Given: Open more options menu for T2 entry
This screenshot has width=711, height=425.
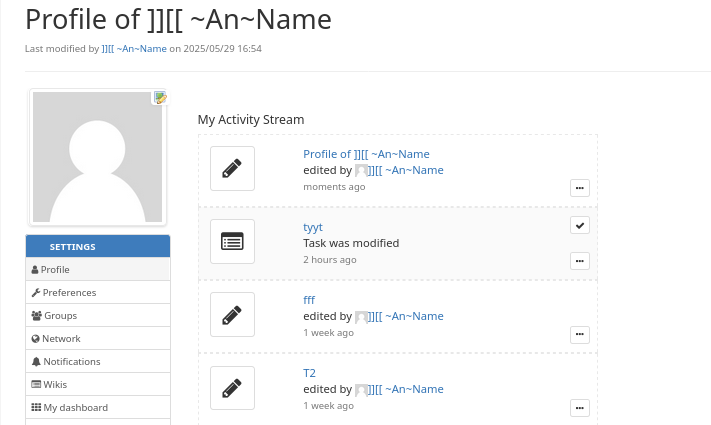Looking at the screenshot, I should coord(580,407).
